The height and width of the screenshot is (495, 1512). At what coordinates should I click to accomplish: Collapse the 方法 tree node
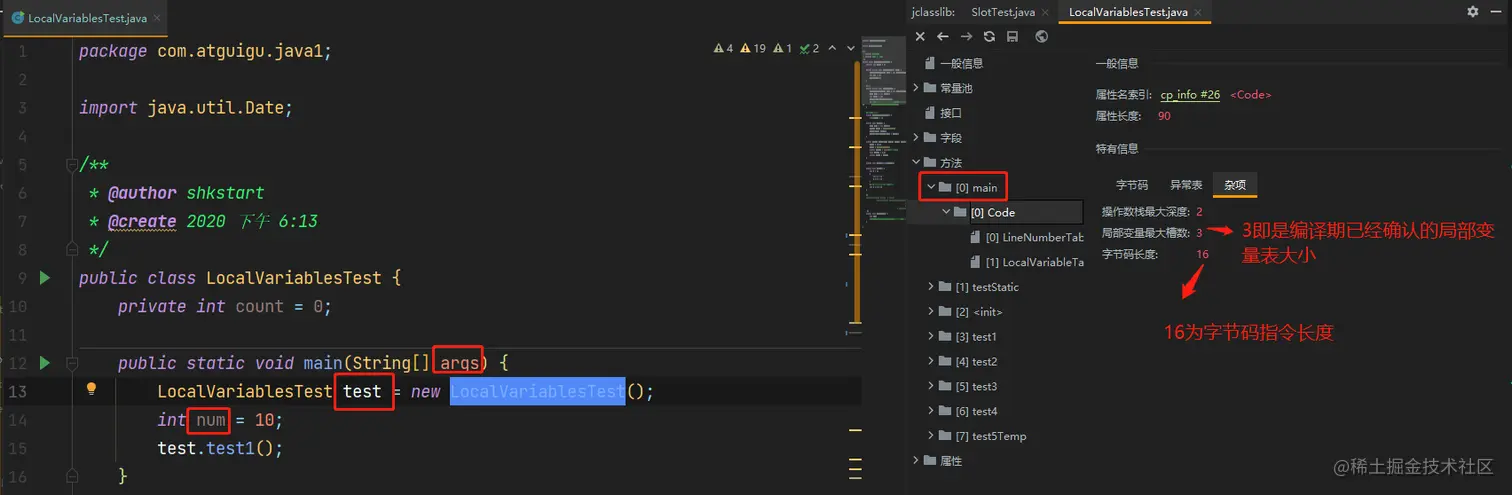(916, 163)
